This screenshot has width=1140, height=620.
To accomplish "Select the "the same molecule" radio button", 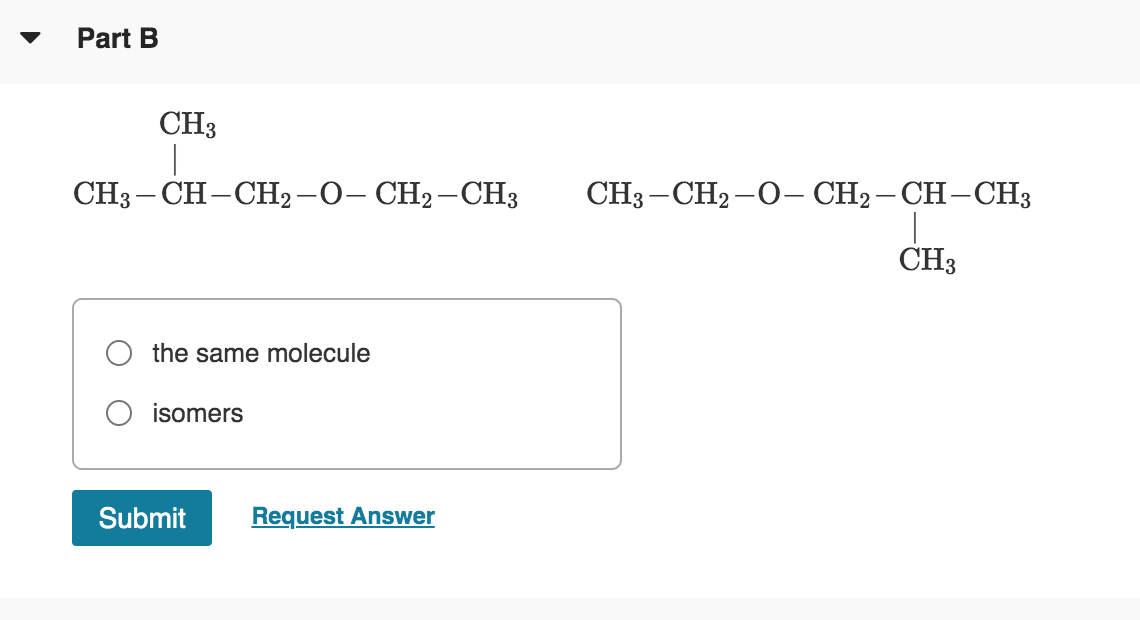I will (x=118, y=353).
